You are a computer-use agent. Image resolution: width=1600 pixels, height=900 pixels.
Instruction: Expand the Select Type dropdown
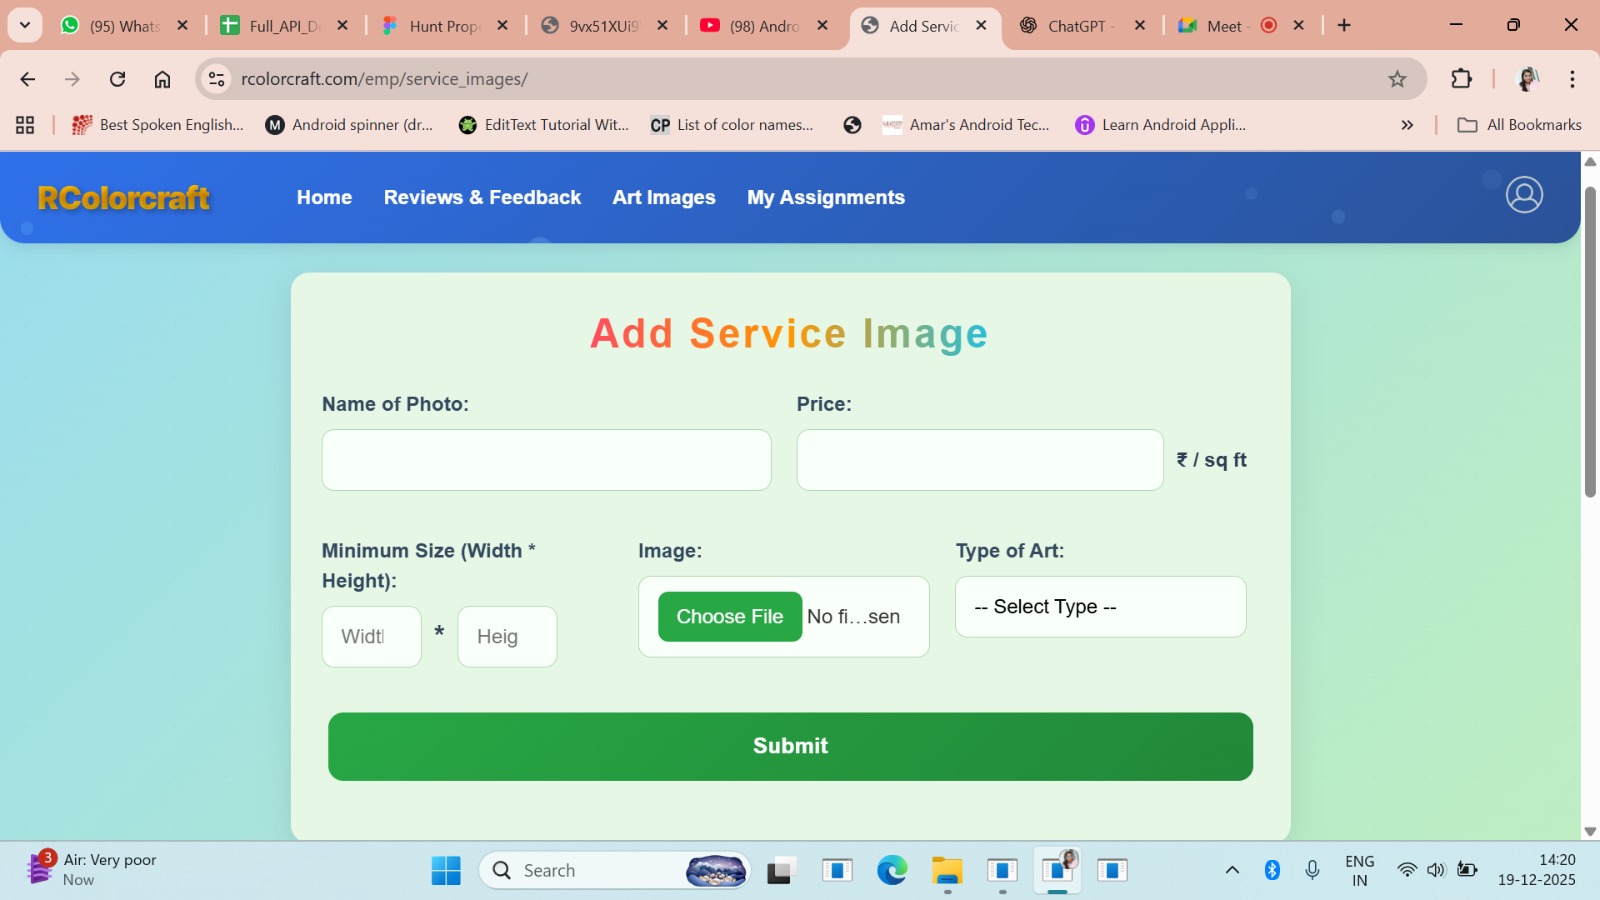point(1100,607)
